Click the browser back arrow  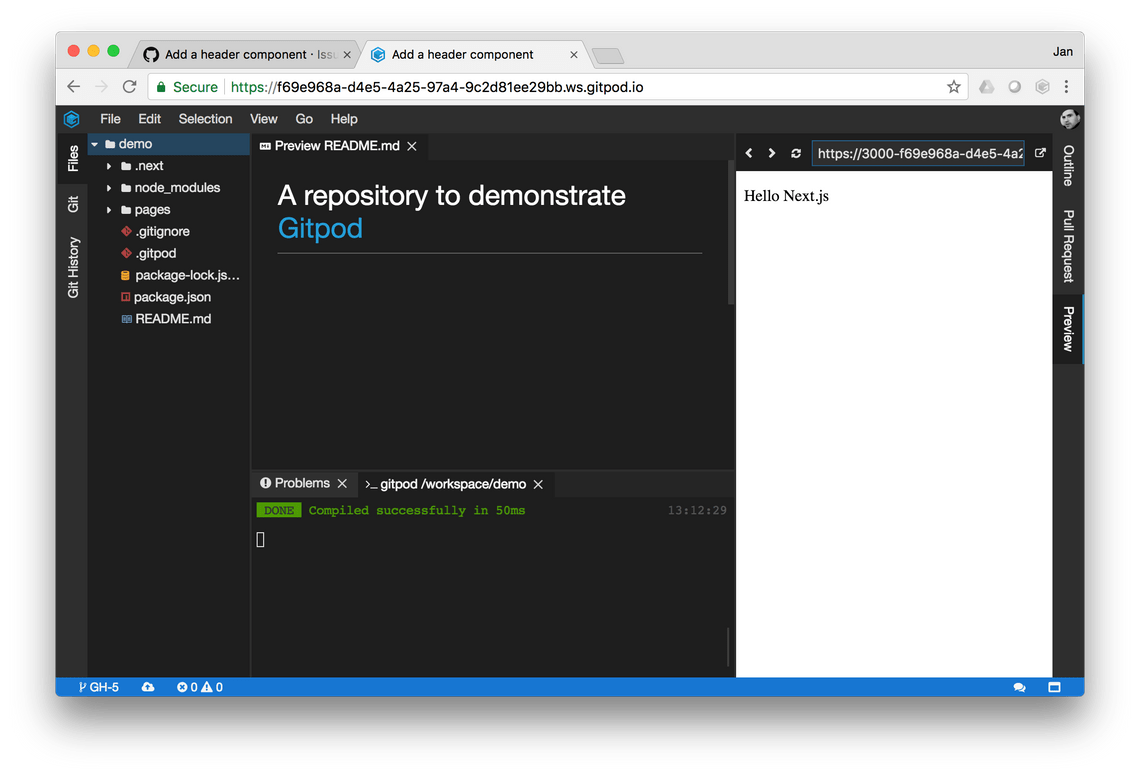[x=73, y=87]
